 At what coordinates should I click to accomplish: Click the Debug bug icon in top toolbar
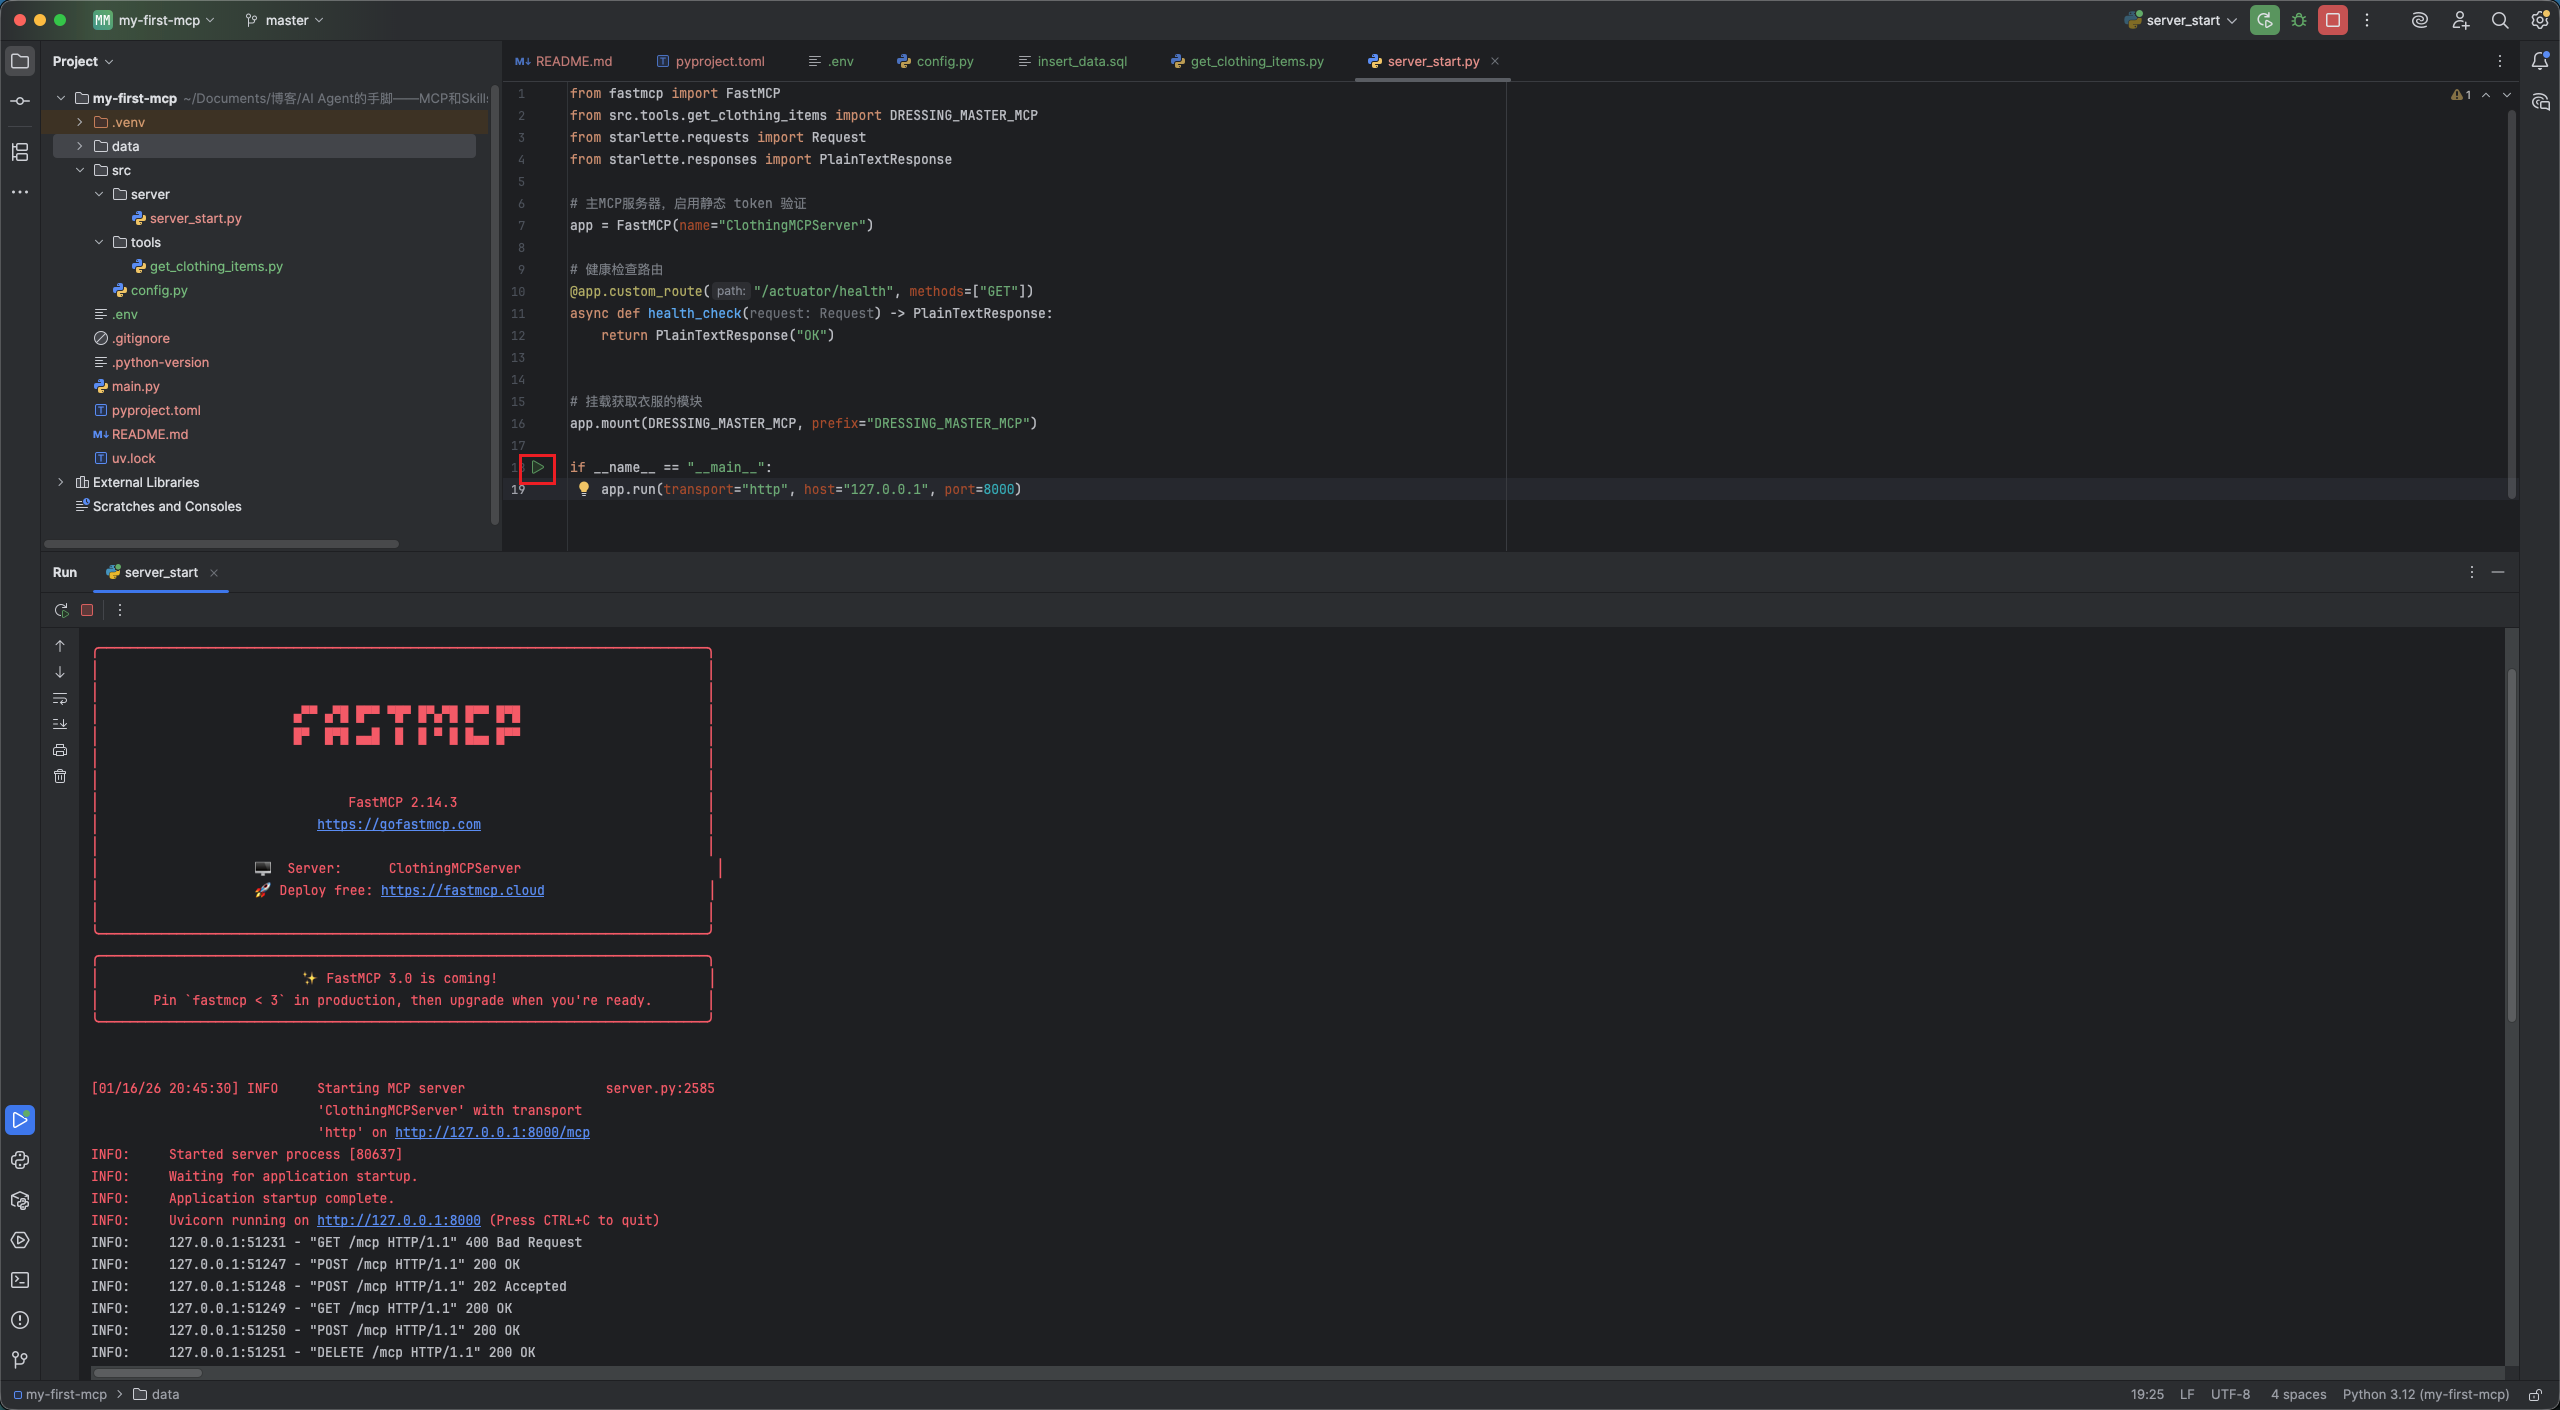pos(2299,20)
